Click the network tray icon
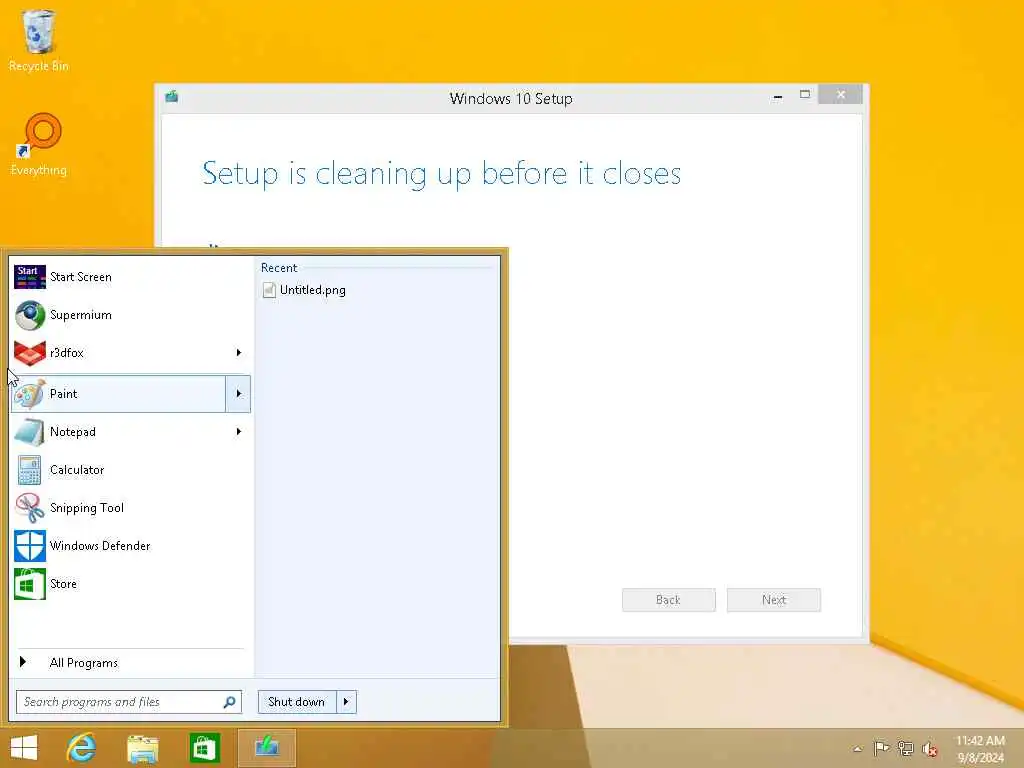The image size is (1024, 768). click(x=905, y=748)
